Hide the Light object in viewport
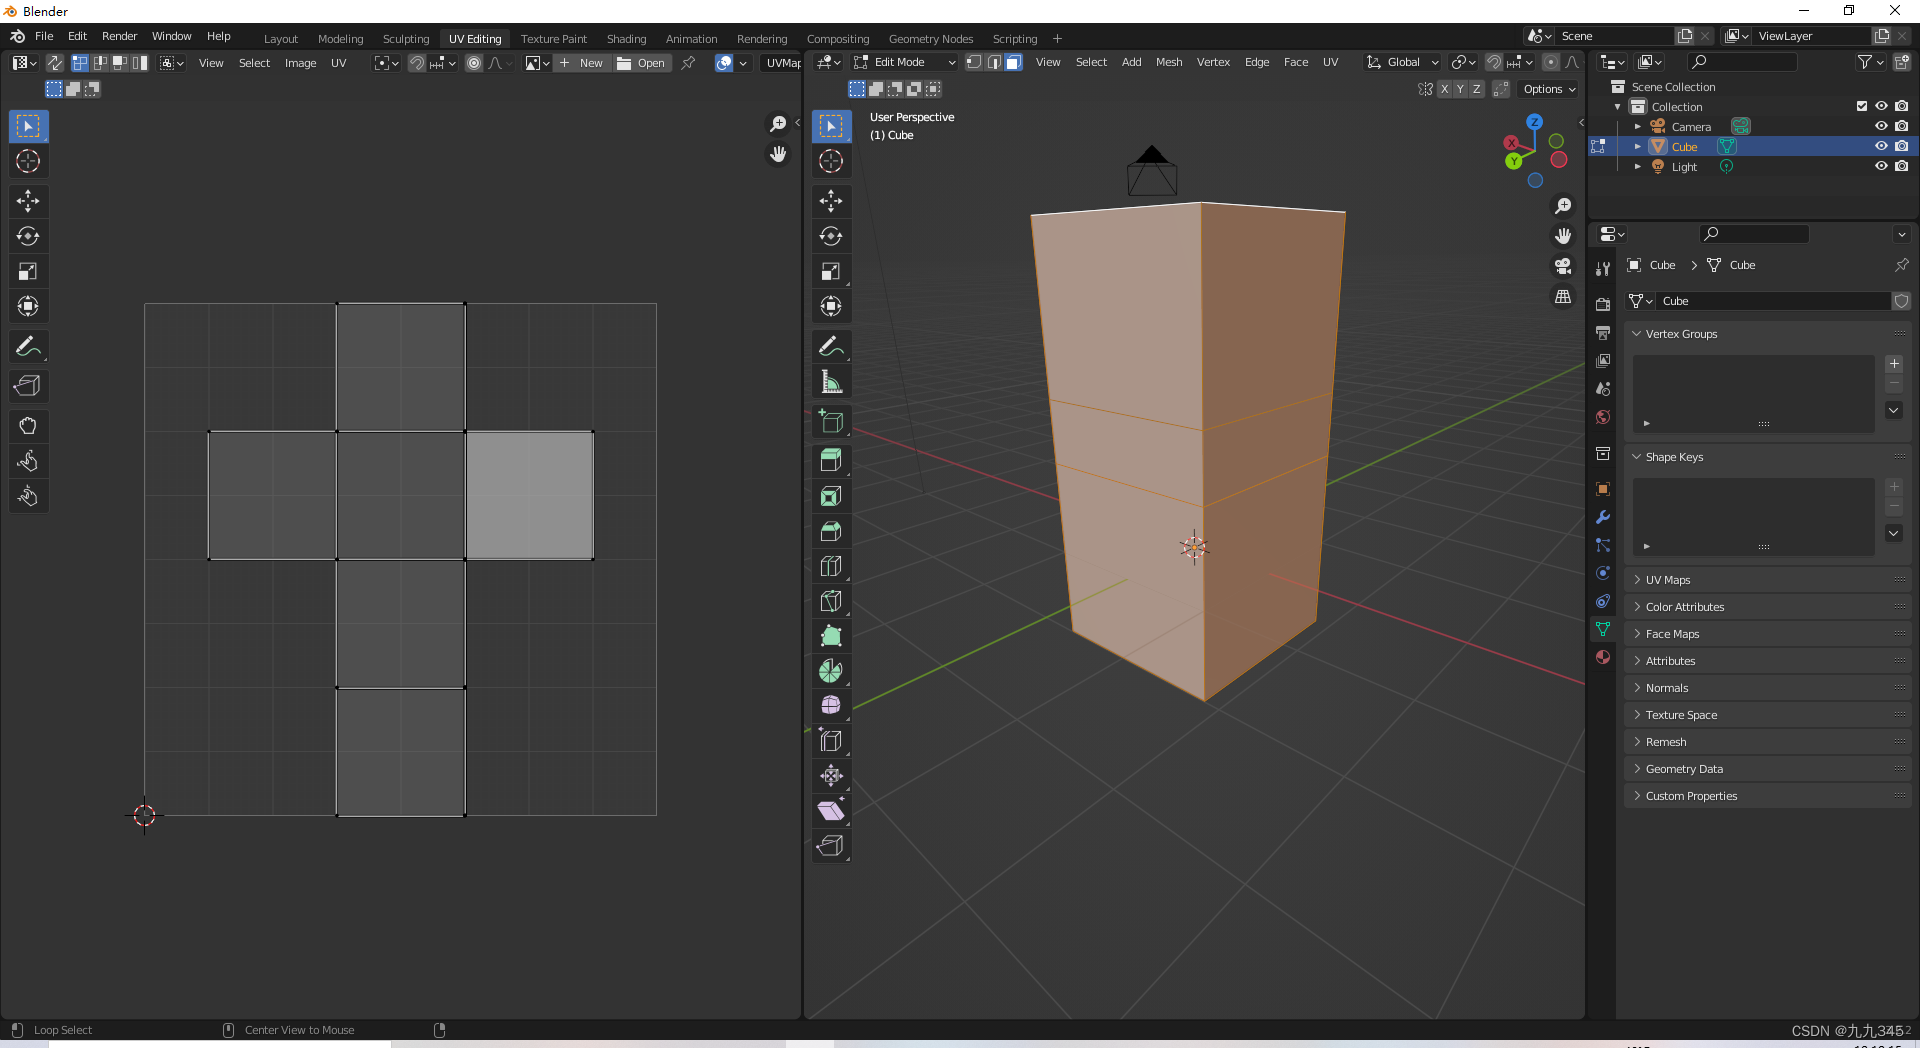This screenshot has width=1920, height=1048. point(1880,166)
